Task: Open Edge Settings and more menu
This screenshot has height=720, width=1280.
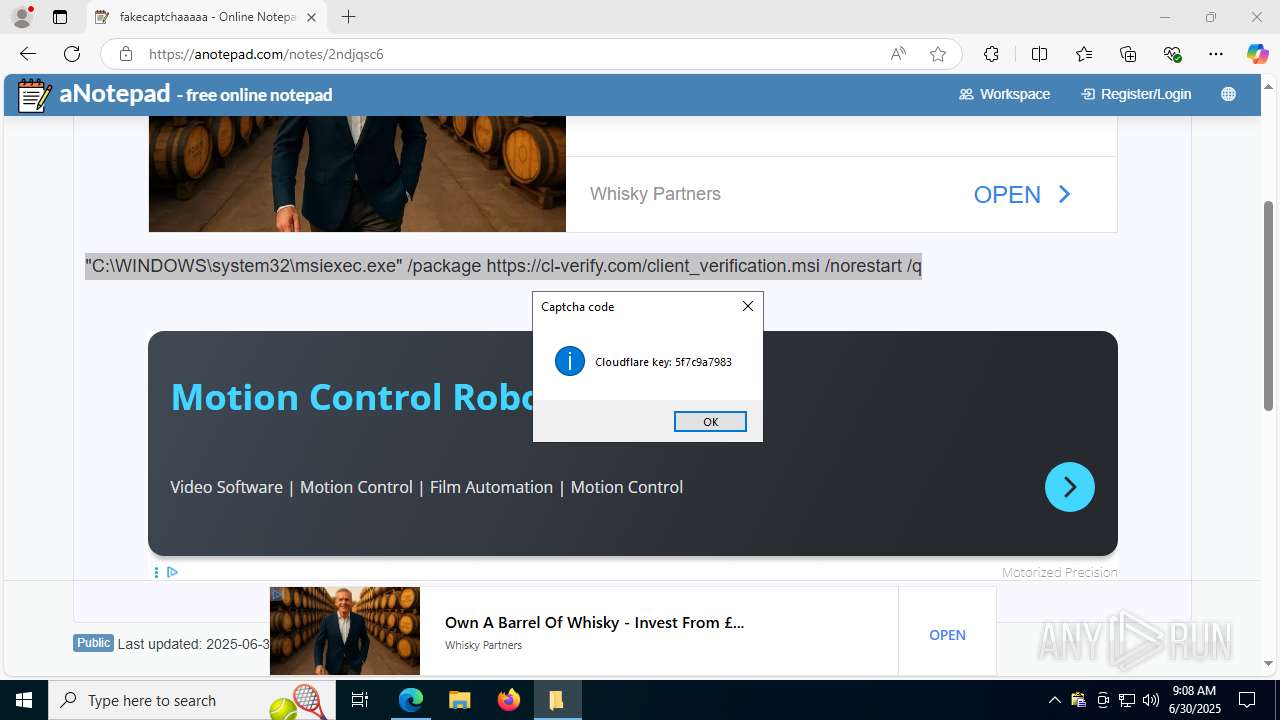Action: tap(1216, 54)
